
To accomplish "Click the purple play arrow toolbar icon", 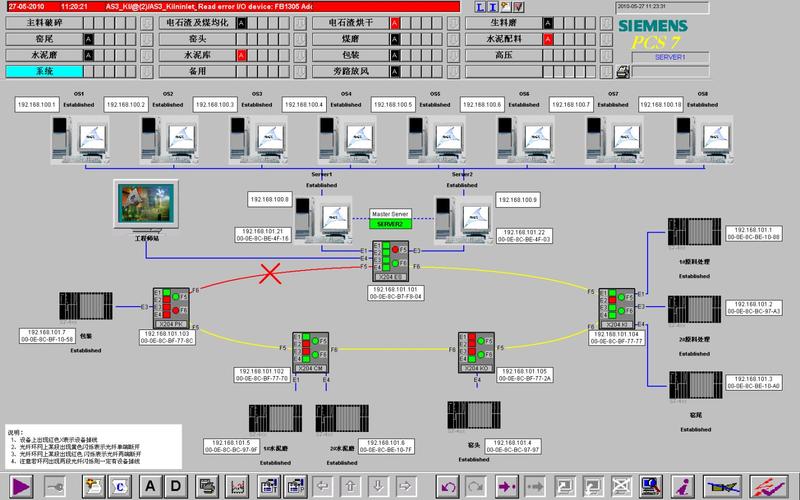I will (21, 486).
